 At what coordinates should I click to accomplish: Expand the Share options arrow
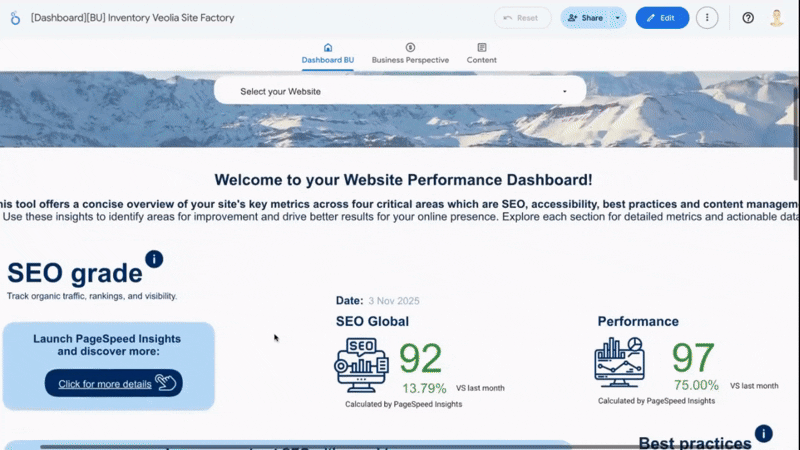(618, 18)
